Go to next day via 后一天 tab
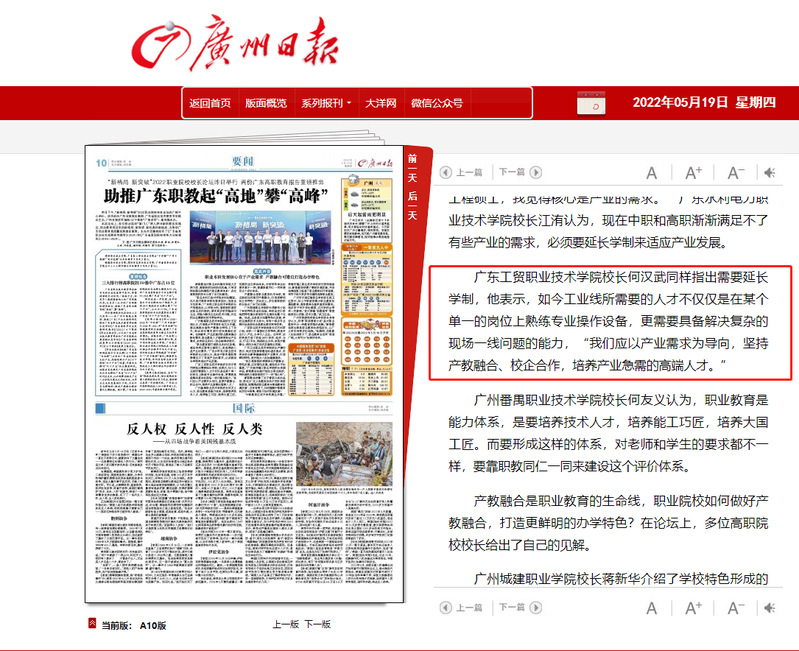Screen dimensions: 799x651 [411, 205]
